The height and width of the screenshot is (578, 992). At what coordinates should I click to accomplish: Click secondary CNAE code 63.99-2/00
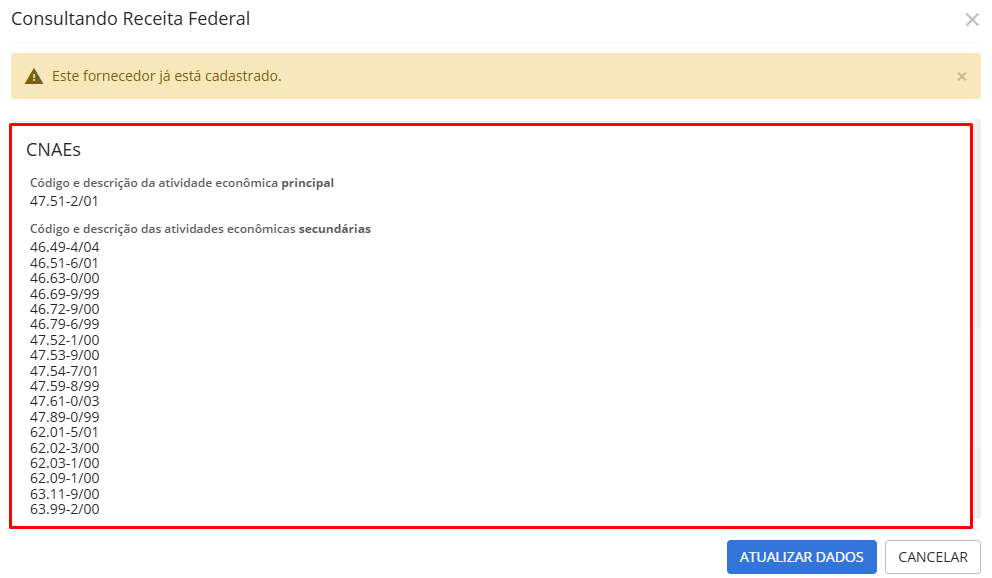[x=65, y=510]
